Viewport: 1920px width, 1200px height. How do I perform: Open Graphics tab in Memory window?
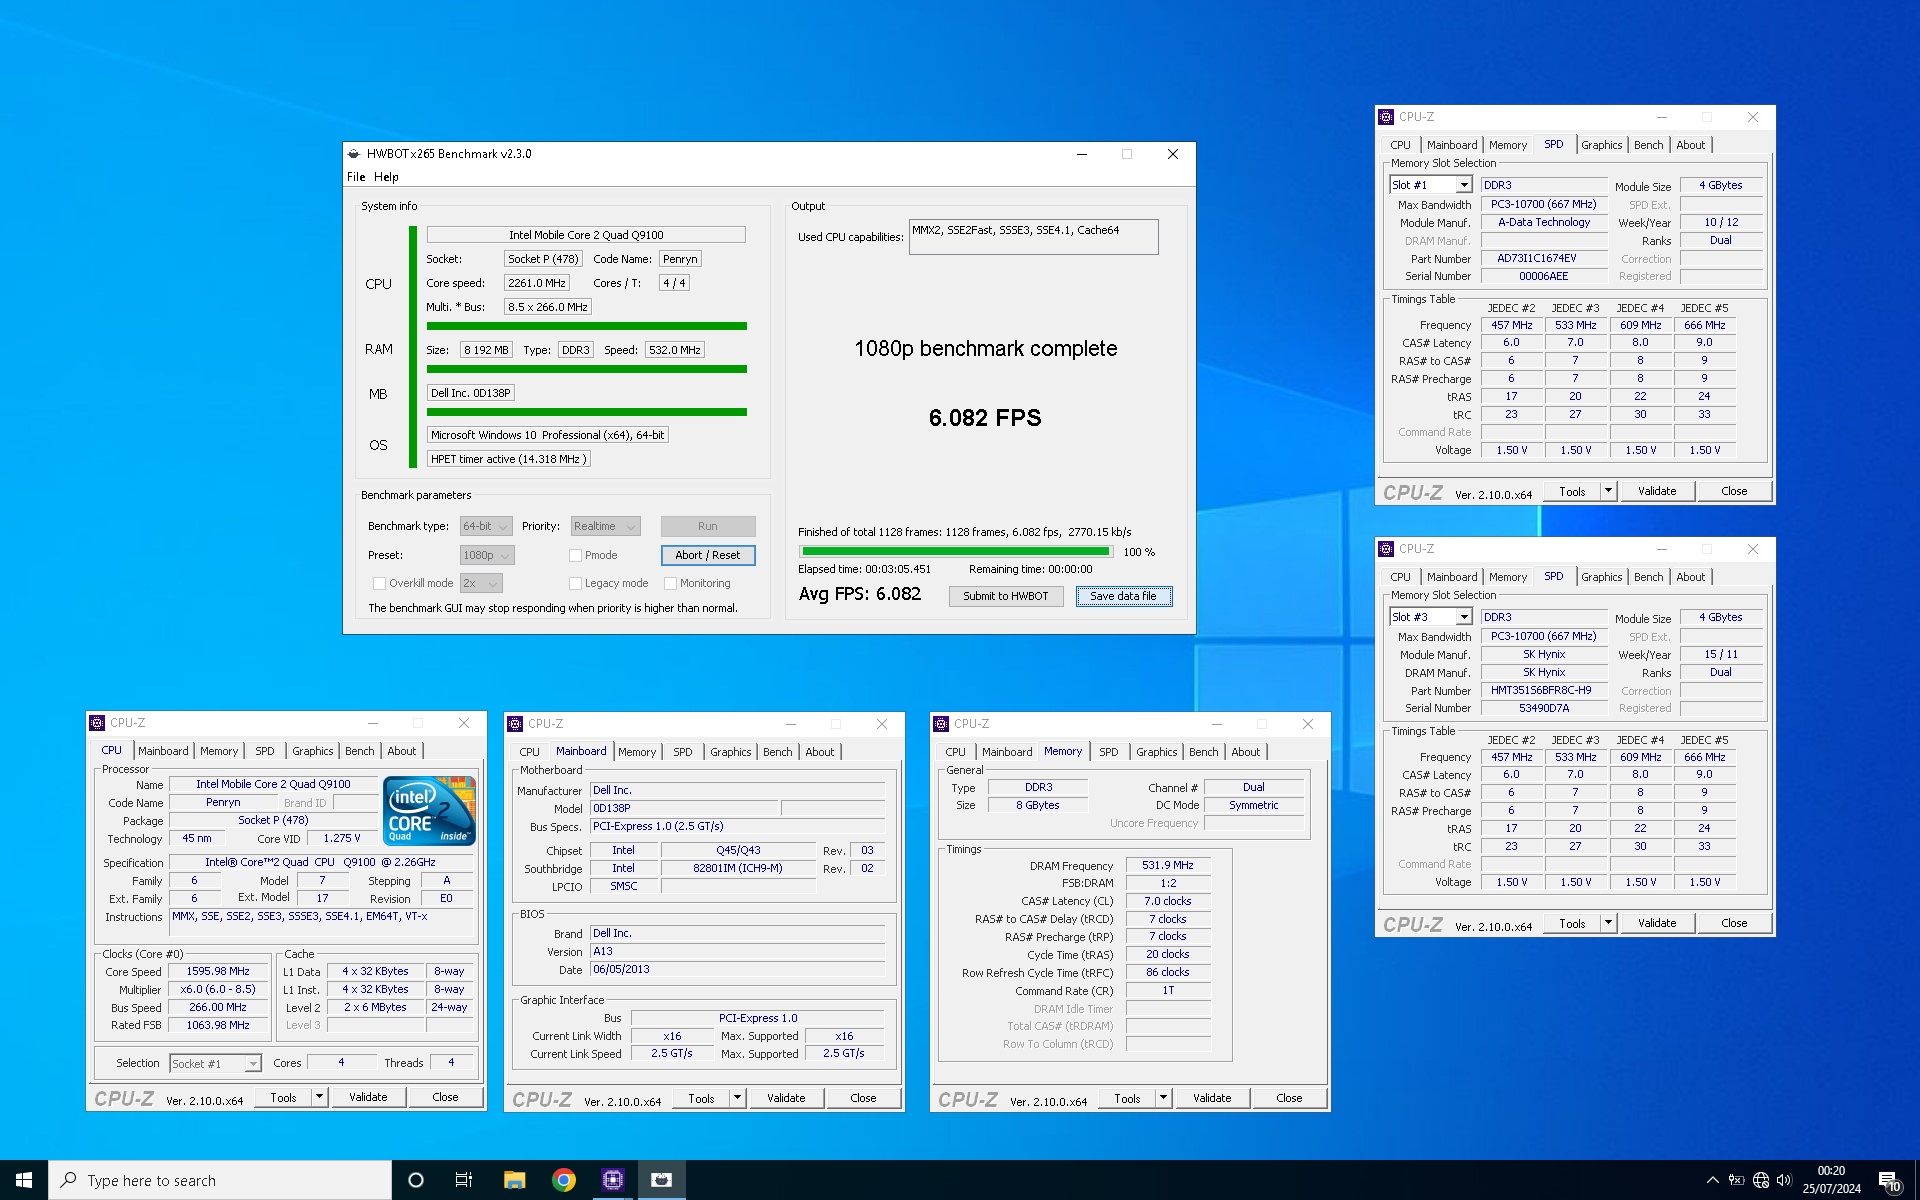(x=1157, y=752)
